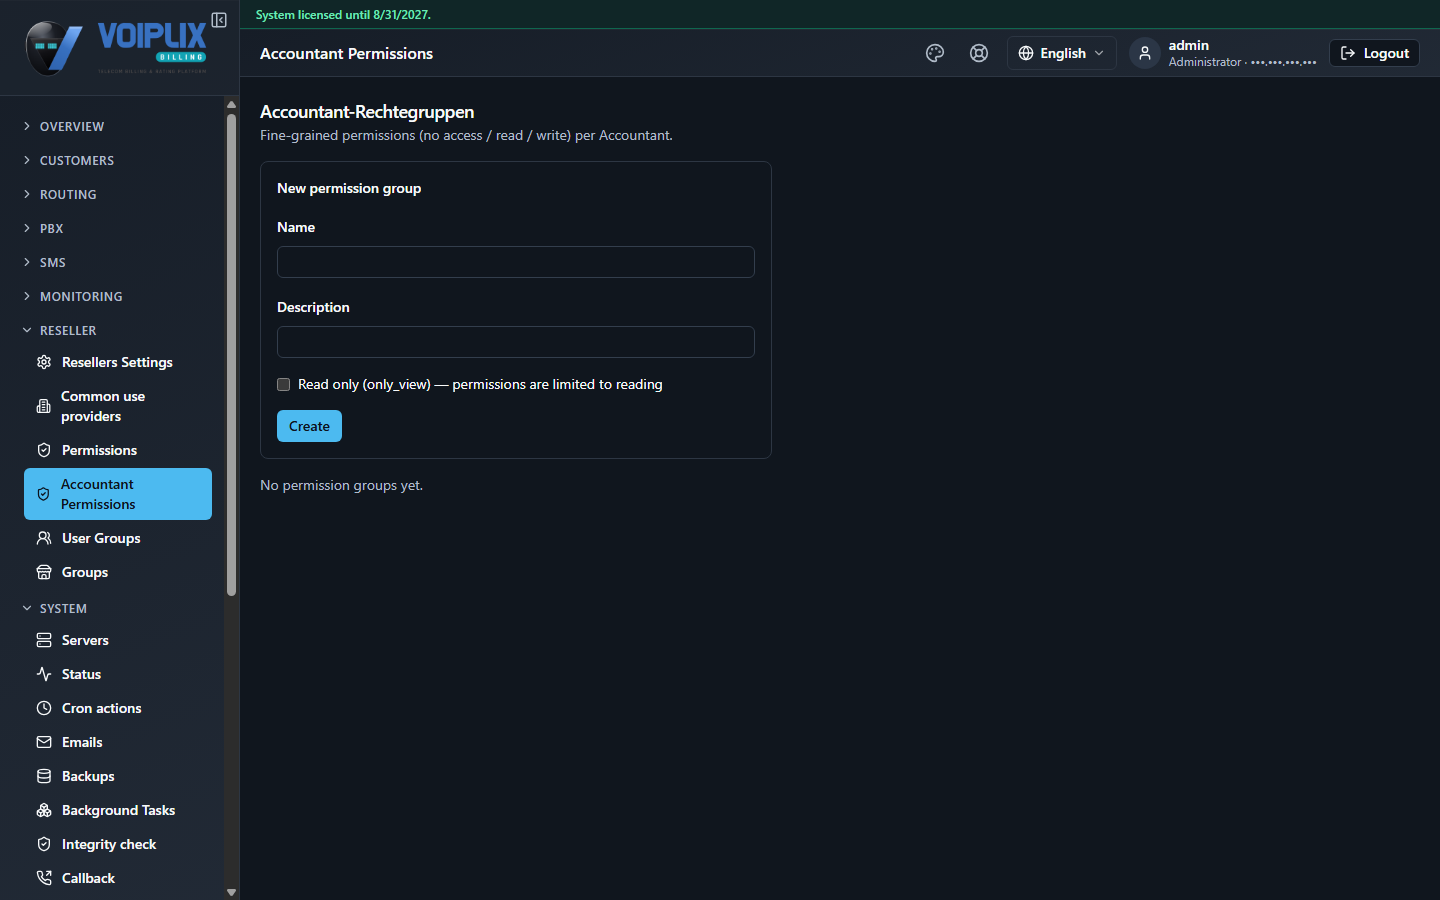Image resolution: width=1440 pixels, height=900 pixels.
Task: Click the 'No permission groups yet.' text
Action: pyautogui.click(x=341, y=485)
